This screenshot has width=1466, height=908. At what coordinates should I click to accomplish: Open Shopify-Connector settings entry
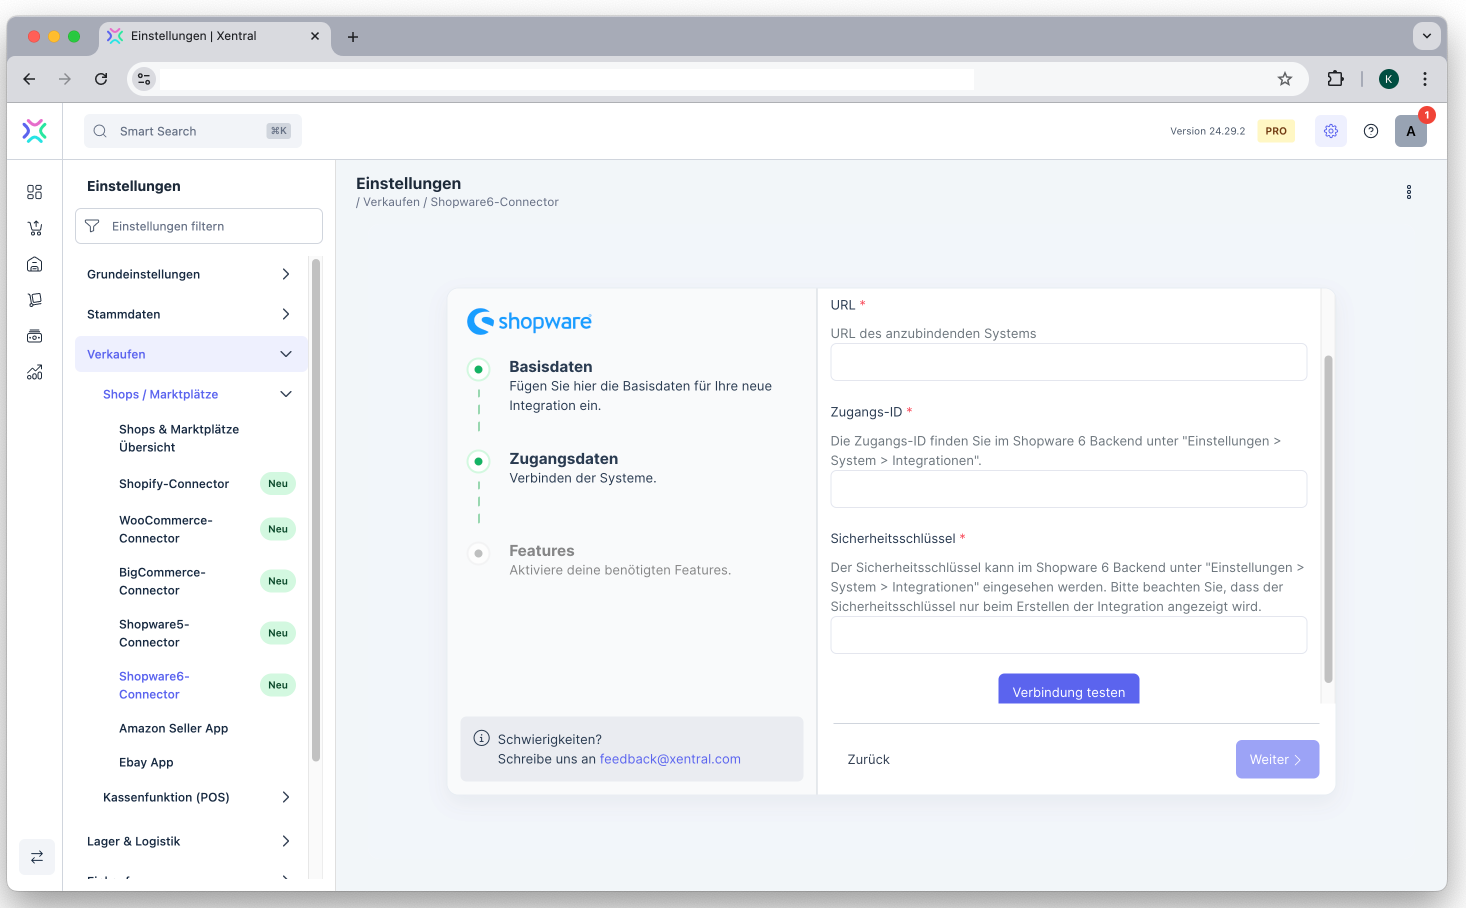tap(174, 484)
